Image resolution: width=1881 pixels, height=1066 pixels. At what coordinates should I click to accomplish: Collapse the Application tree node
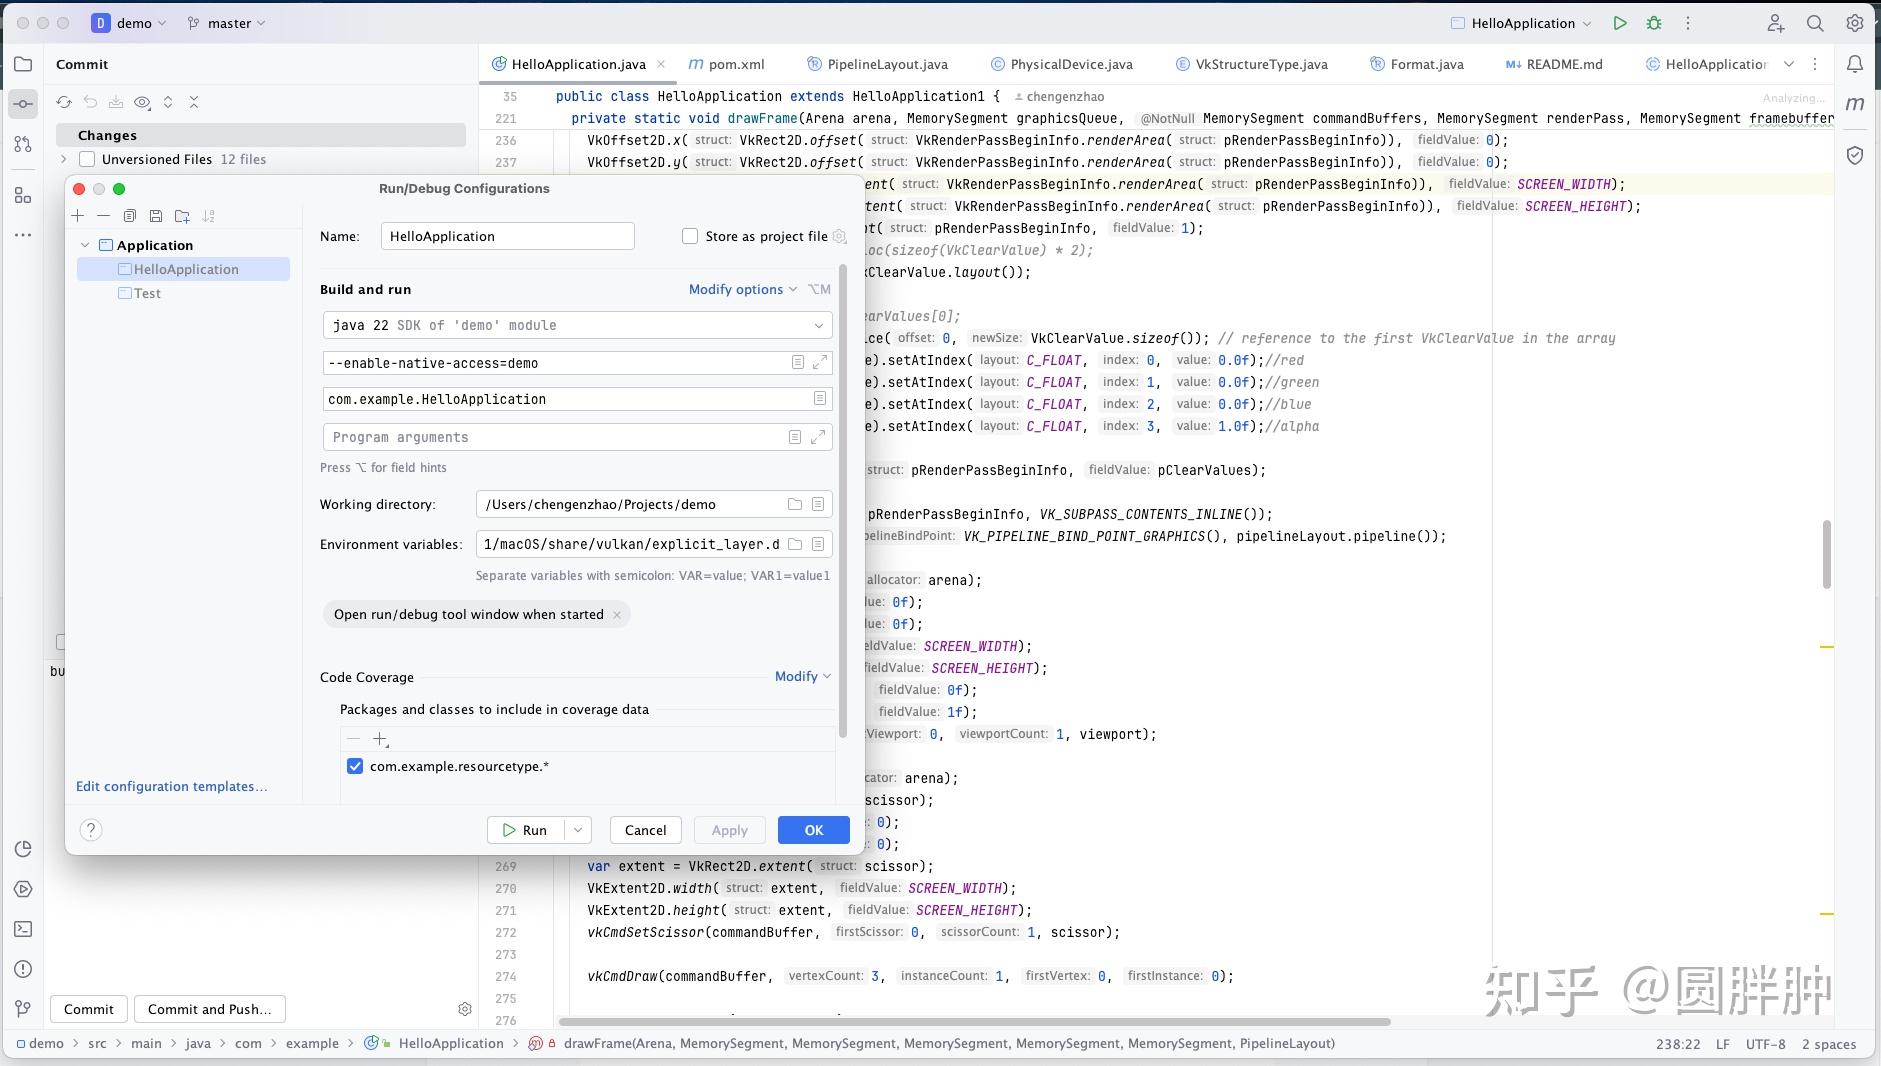pos(85,245)
